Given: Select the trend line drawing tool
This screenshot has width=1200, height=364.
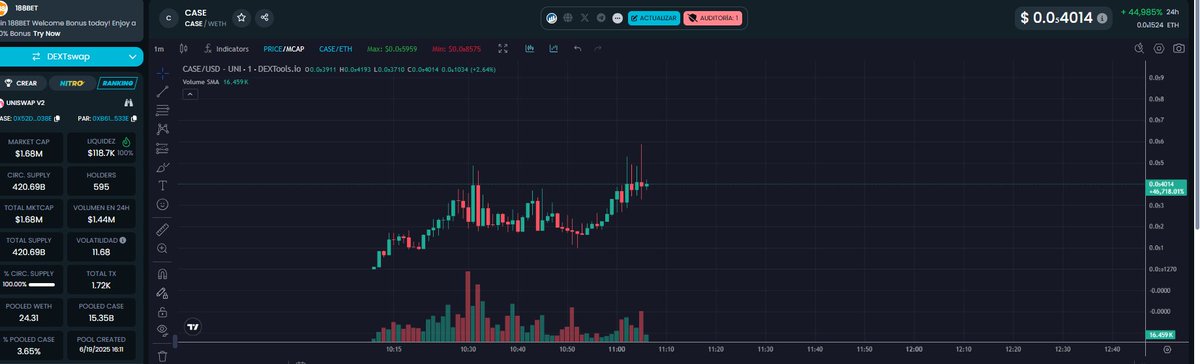Looking at the screenshot, I should pyautogui.click(x=162, y=91).
